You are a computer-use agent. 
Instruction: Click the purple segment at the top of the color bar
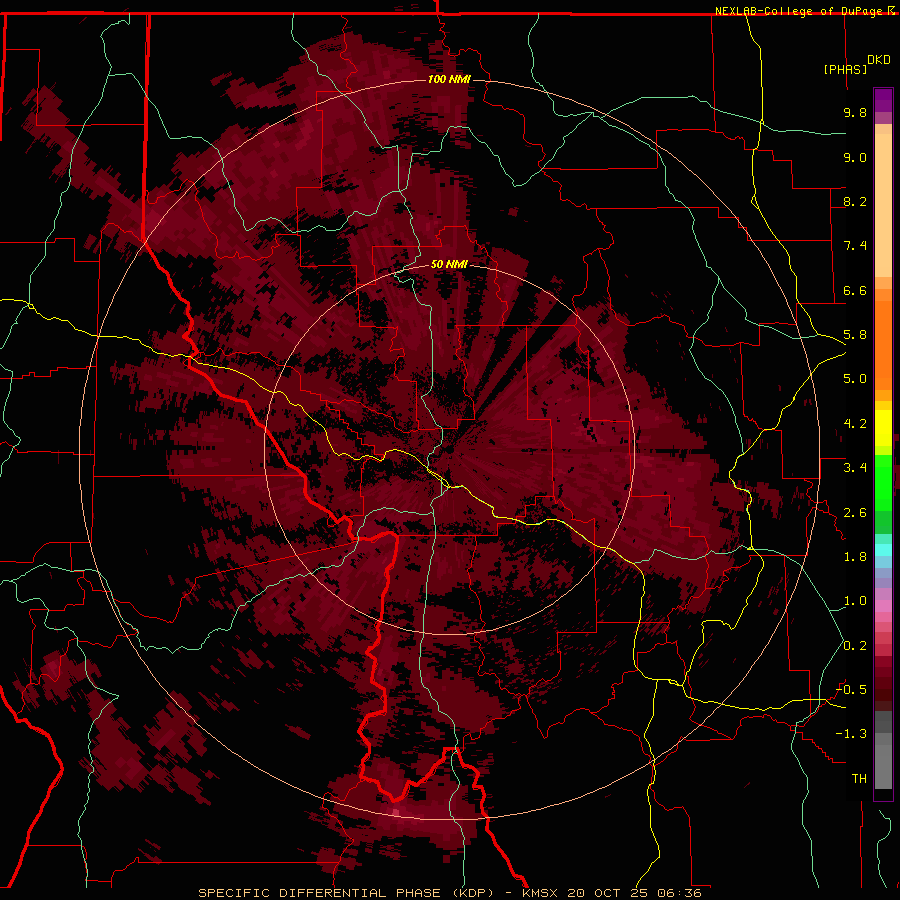pos(883,100)
